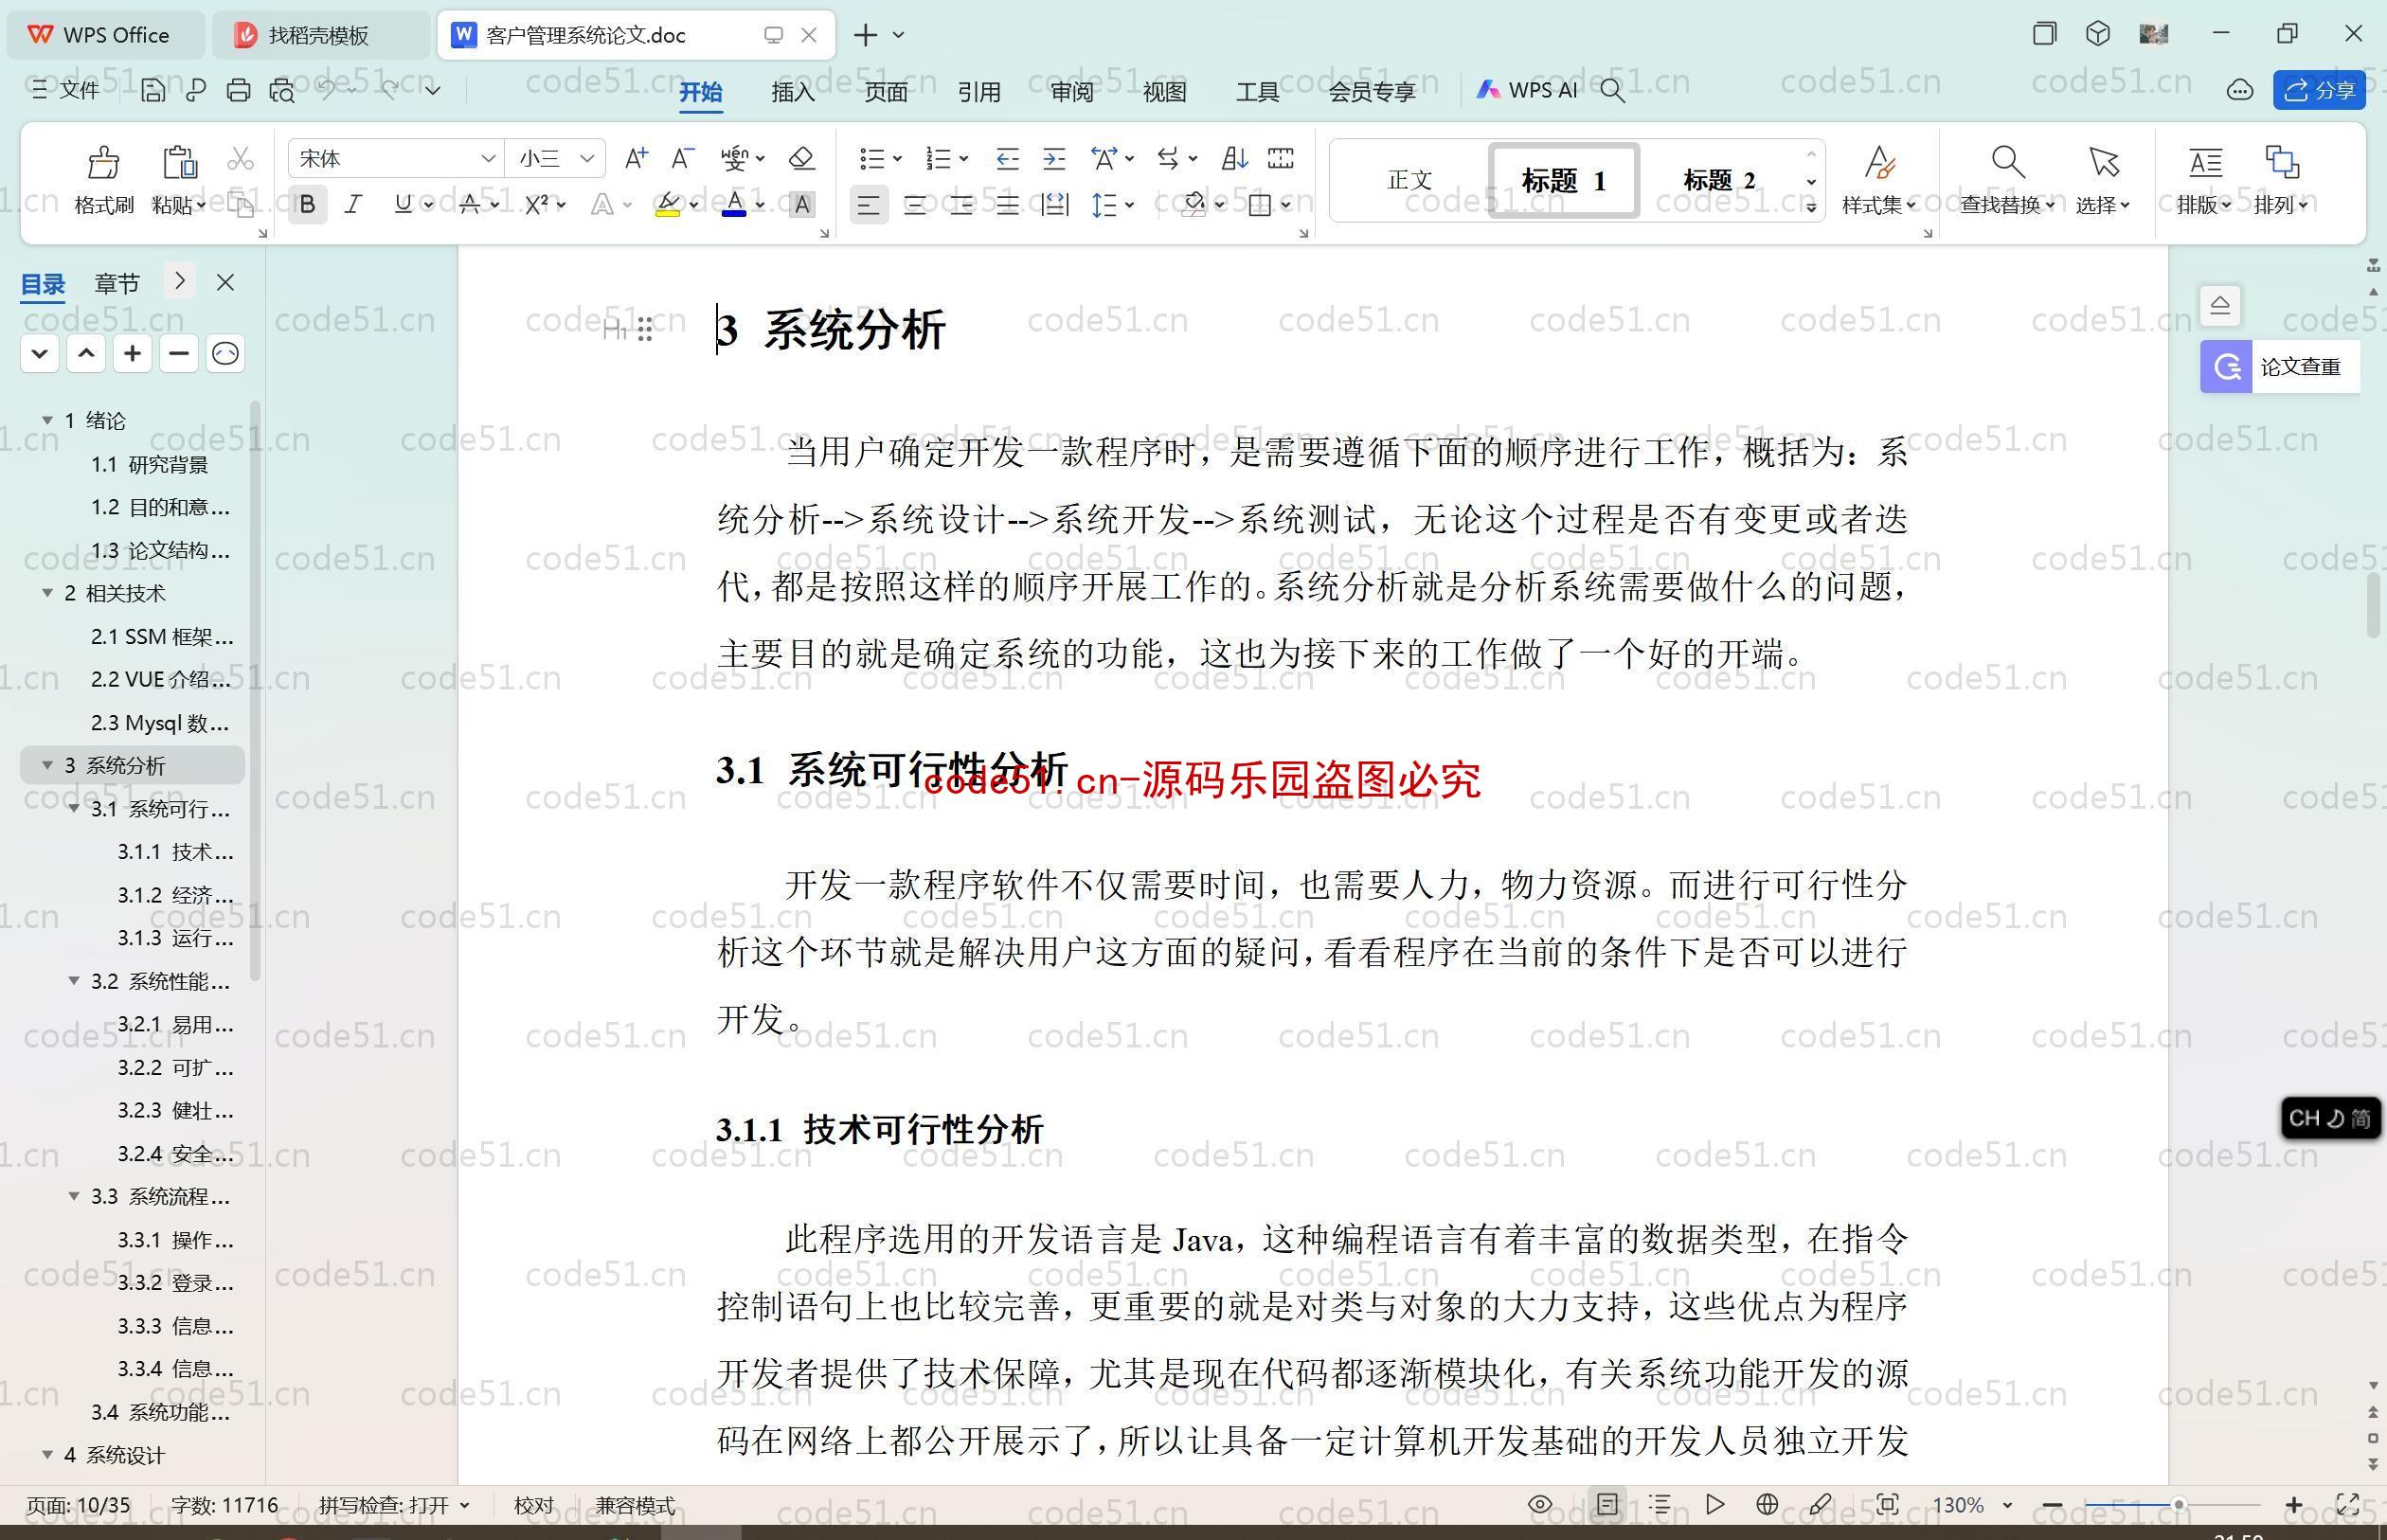Toggle Strikethrough formatting
The width and height of the screenshot is (2387, 1540).
[x=469, y=205]
